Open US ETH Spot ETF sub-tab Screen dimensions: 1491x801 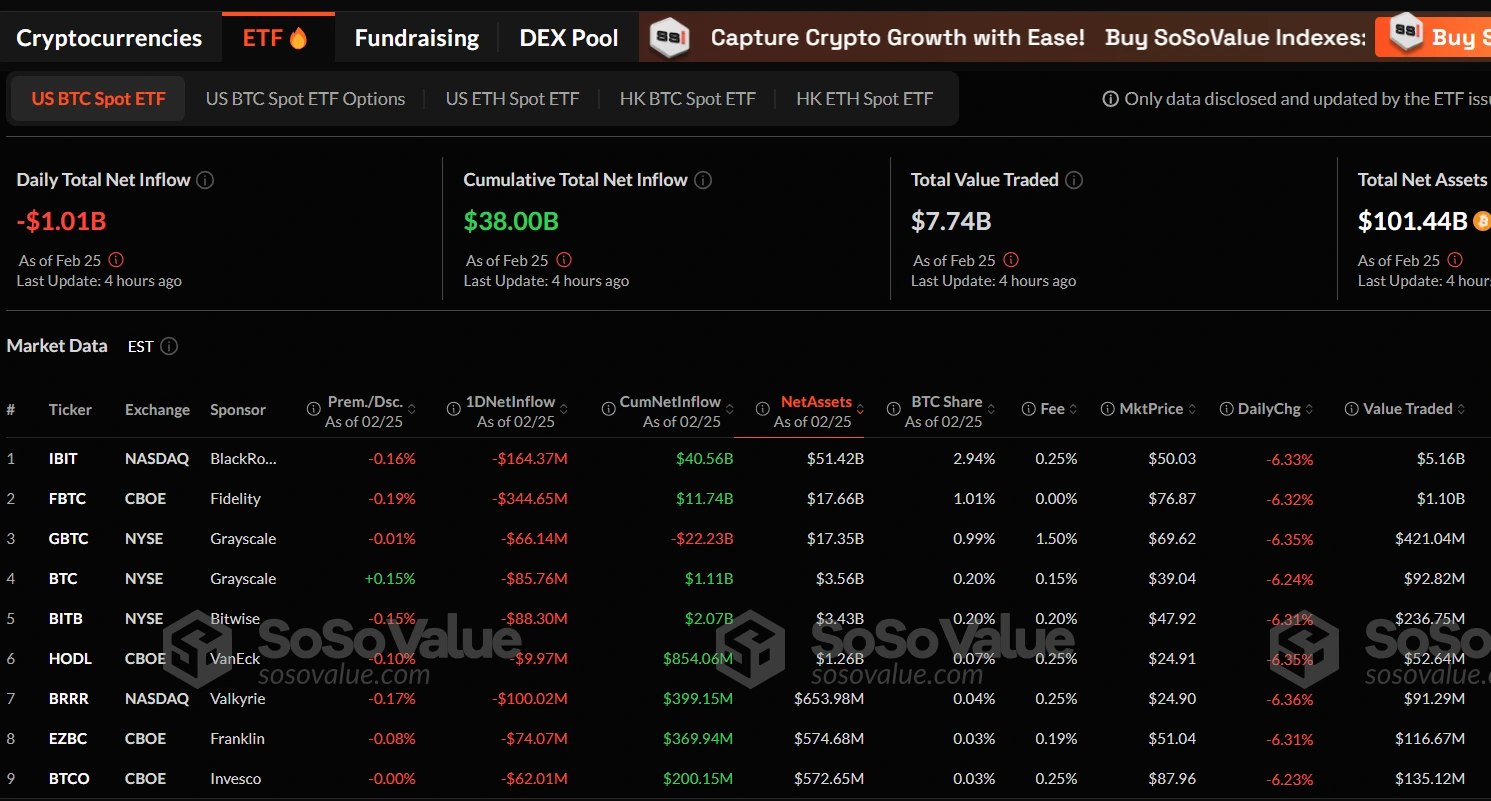(512, 99)
